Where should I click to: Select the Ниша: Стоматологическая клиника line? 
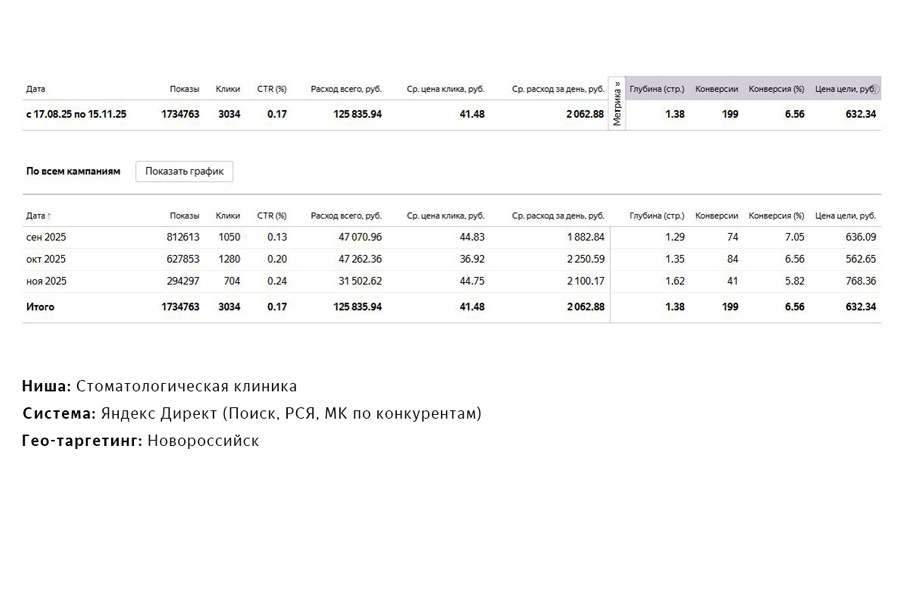tap(160, 386)
